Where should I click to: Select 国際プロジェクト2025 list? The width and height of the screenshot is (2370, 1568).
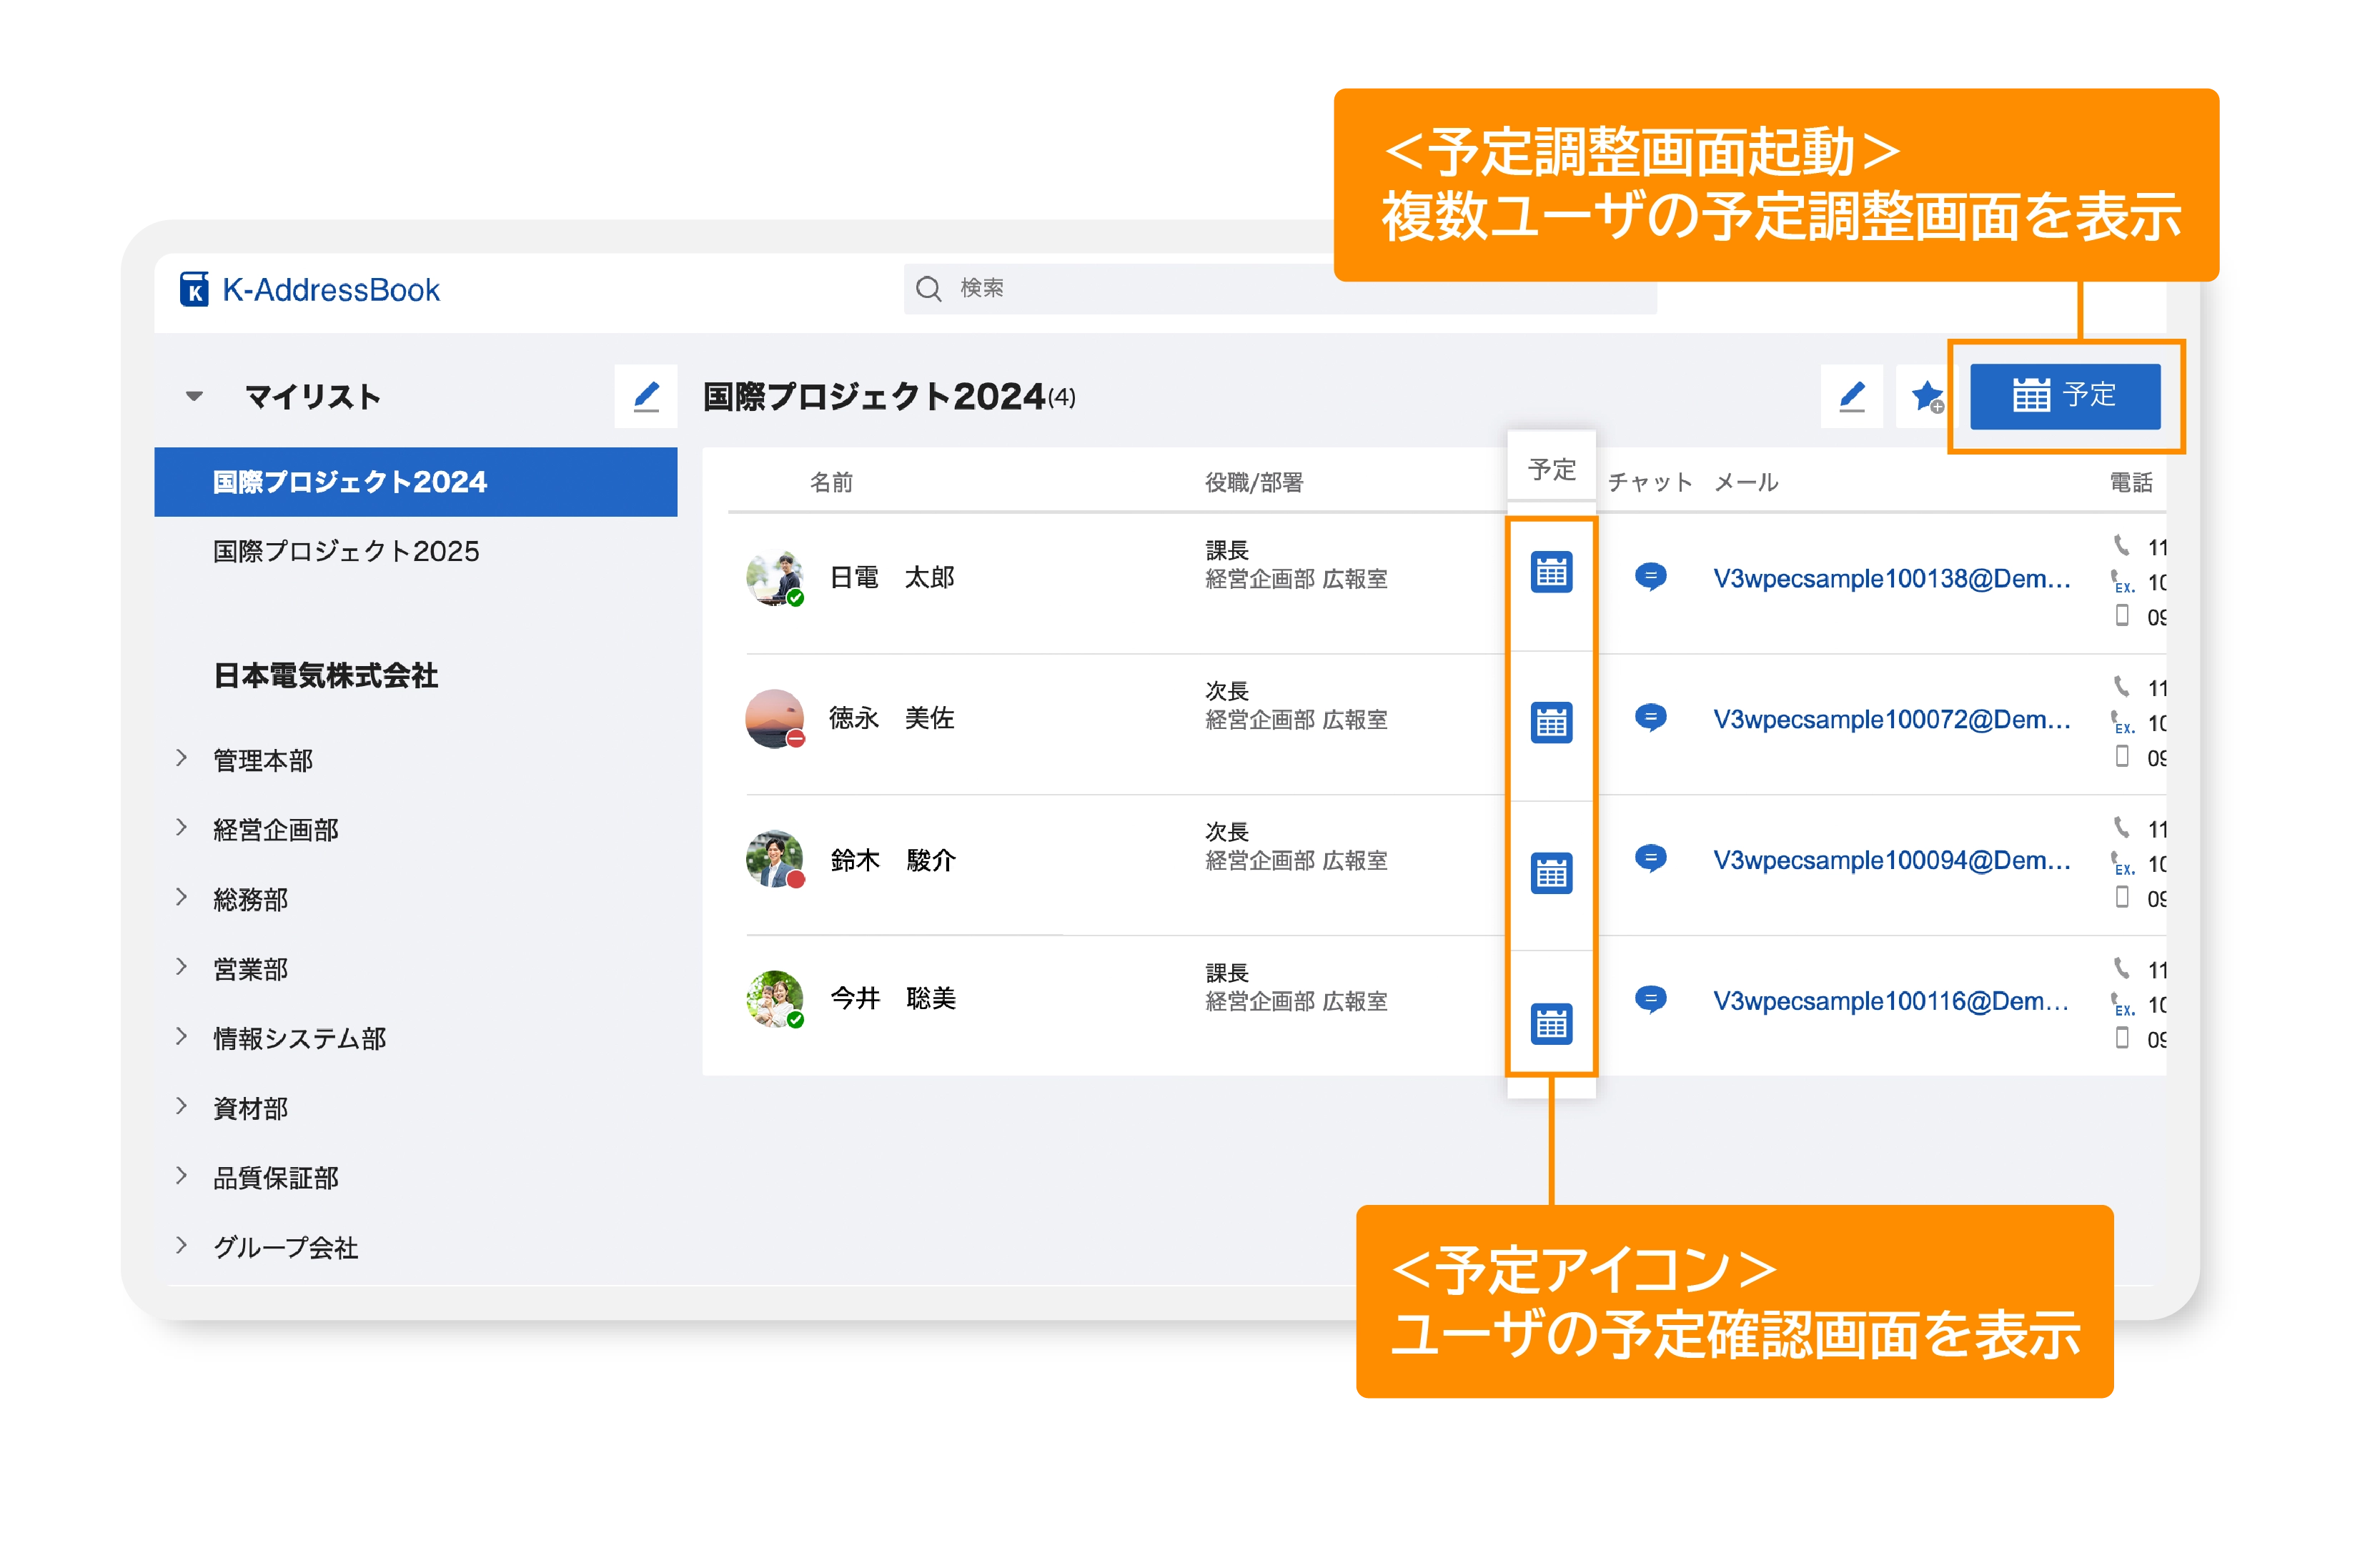point(346,551)
